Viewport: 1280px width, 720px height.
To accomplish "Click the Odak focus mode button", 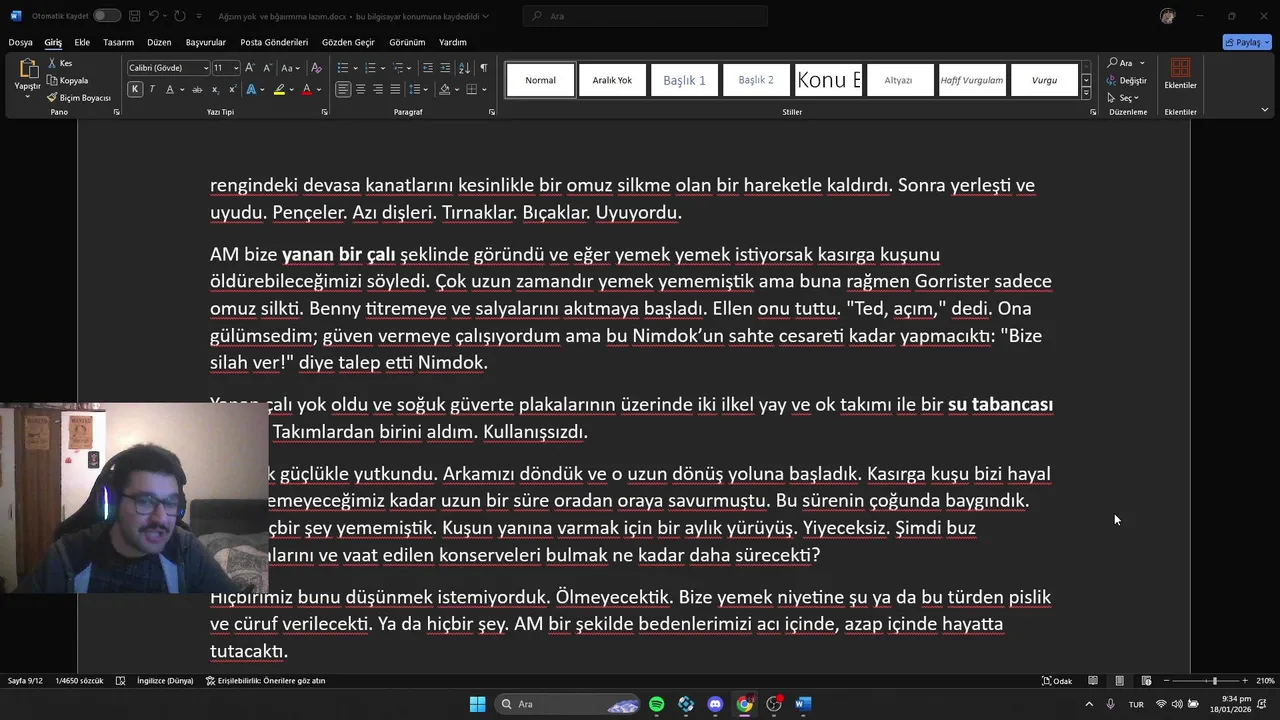I will [x=1057, y=681].
